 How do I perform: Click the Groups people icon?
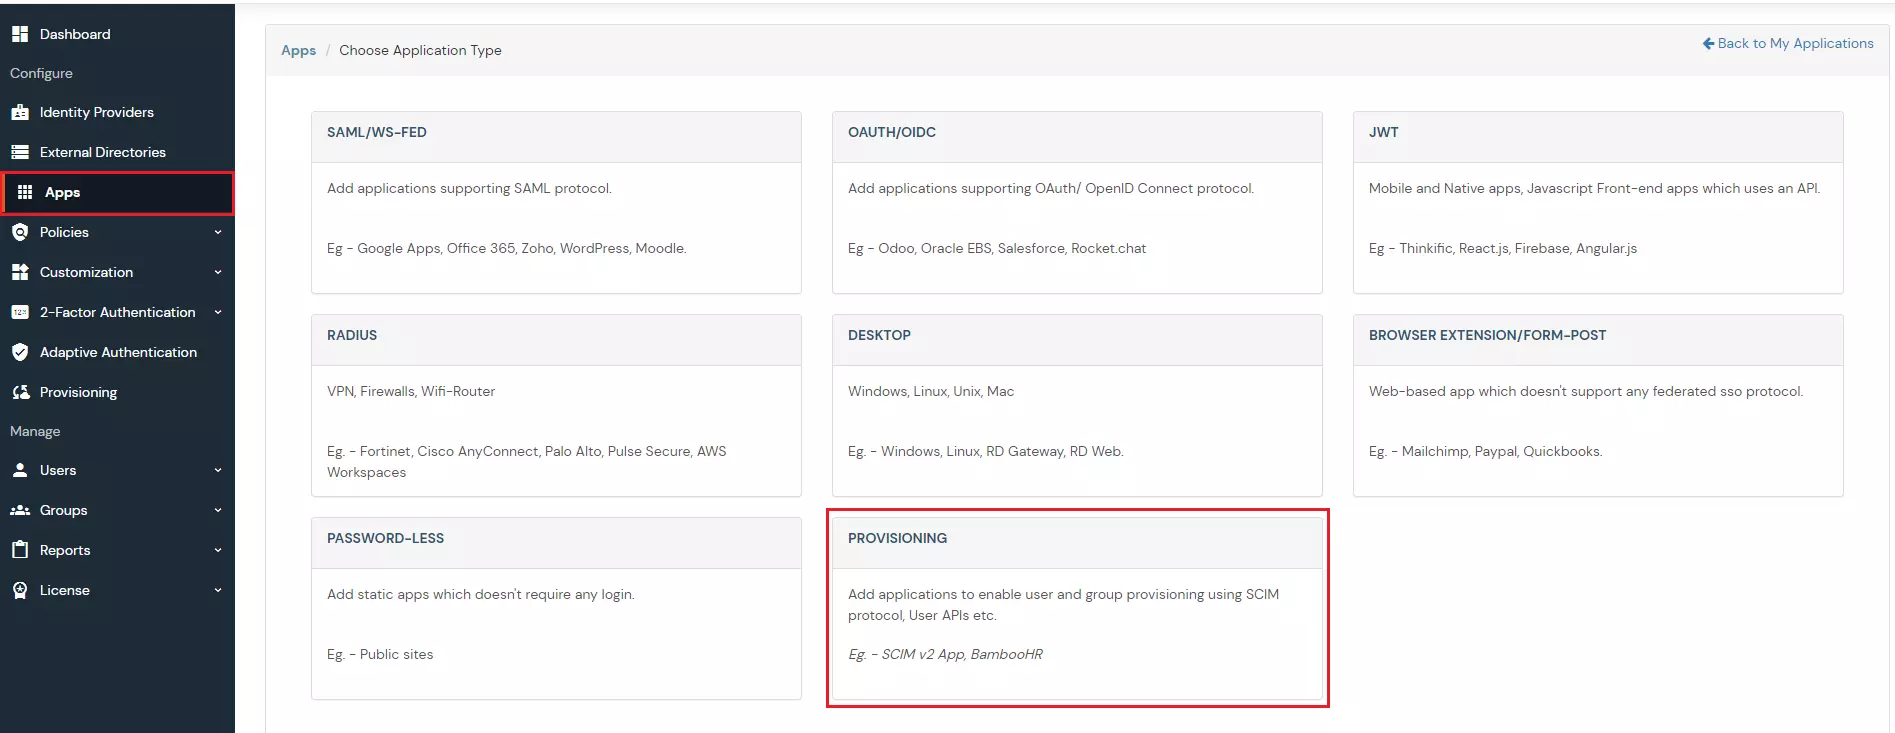click(x=20, y=510)
